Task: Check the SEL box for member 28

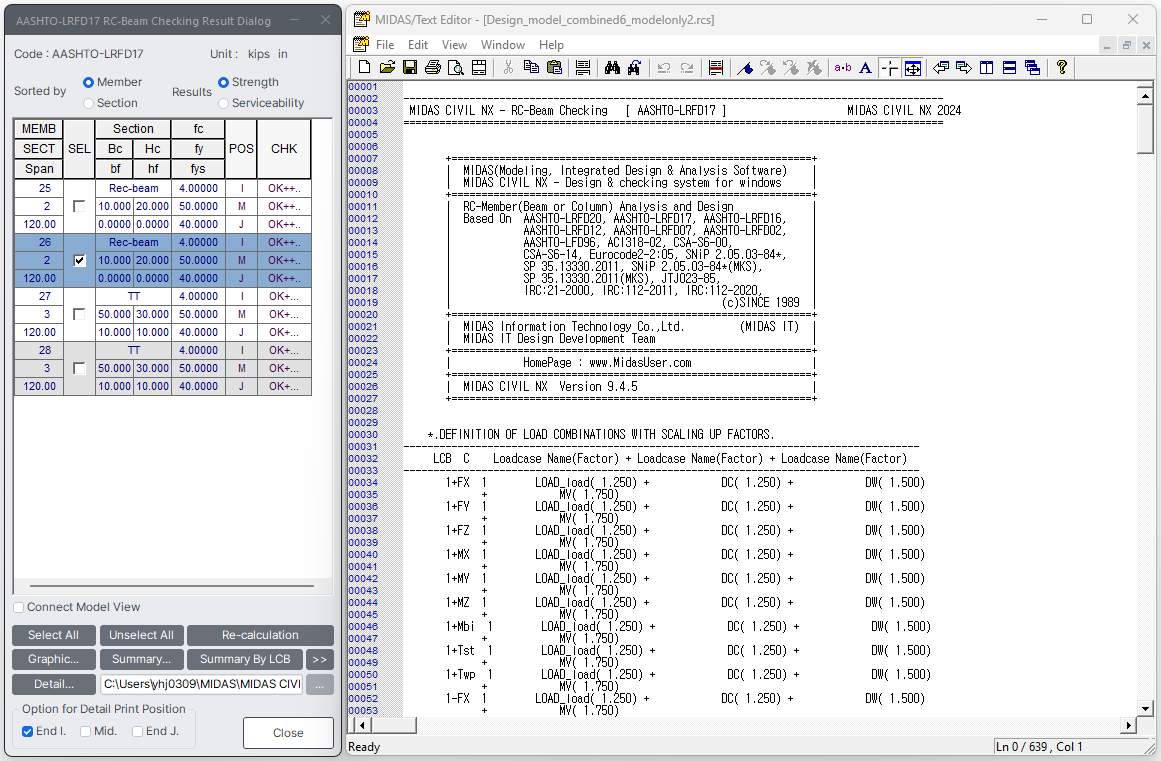Action: pos(79,369)
